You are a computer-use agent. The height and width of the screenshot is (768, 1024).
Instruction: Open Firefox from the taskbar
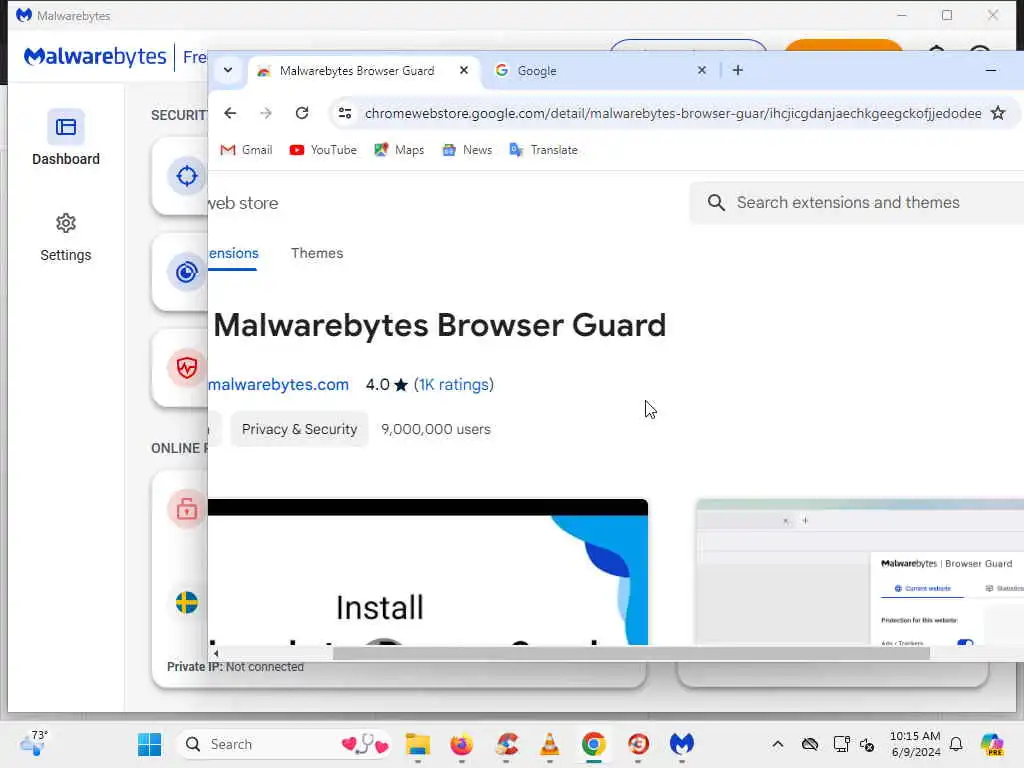pyautogui.click(x=462, y=744)
